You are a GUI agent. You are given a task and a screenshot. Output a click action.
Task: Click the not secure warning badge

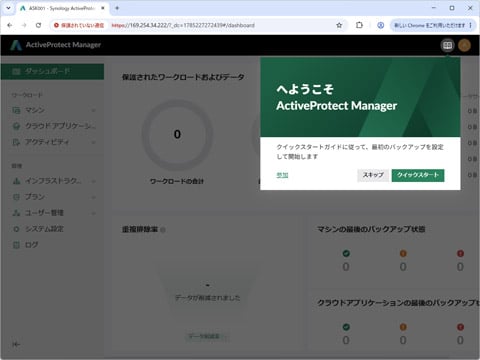(79, 25)
